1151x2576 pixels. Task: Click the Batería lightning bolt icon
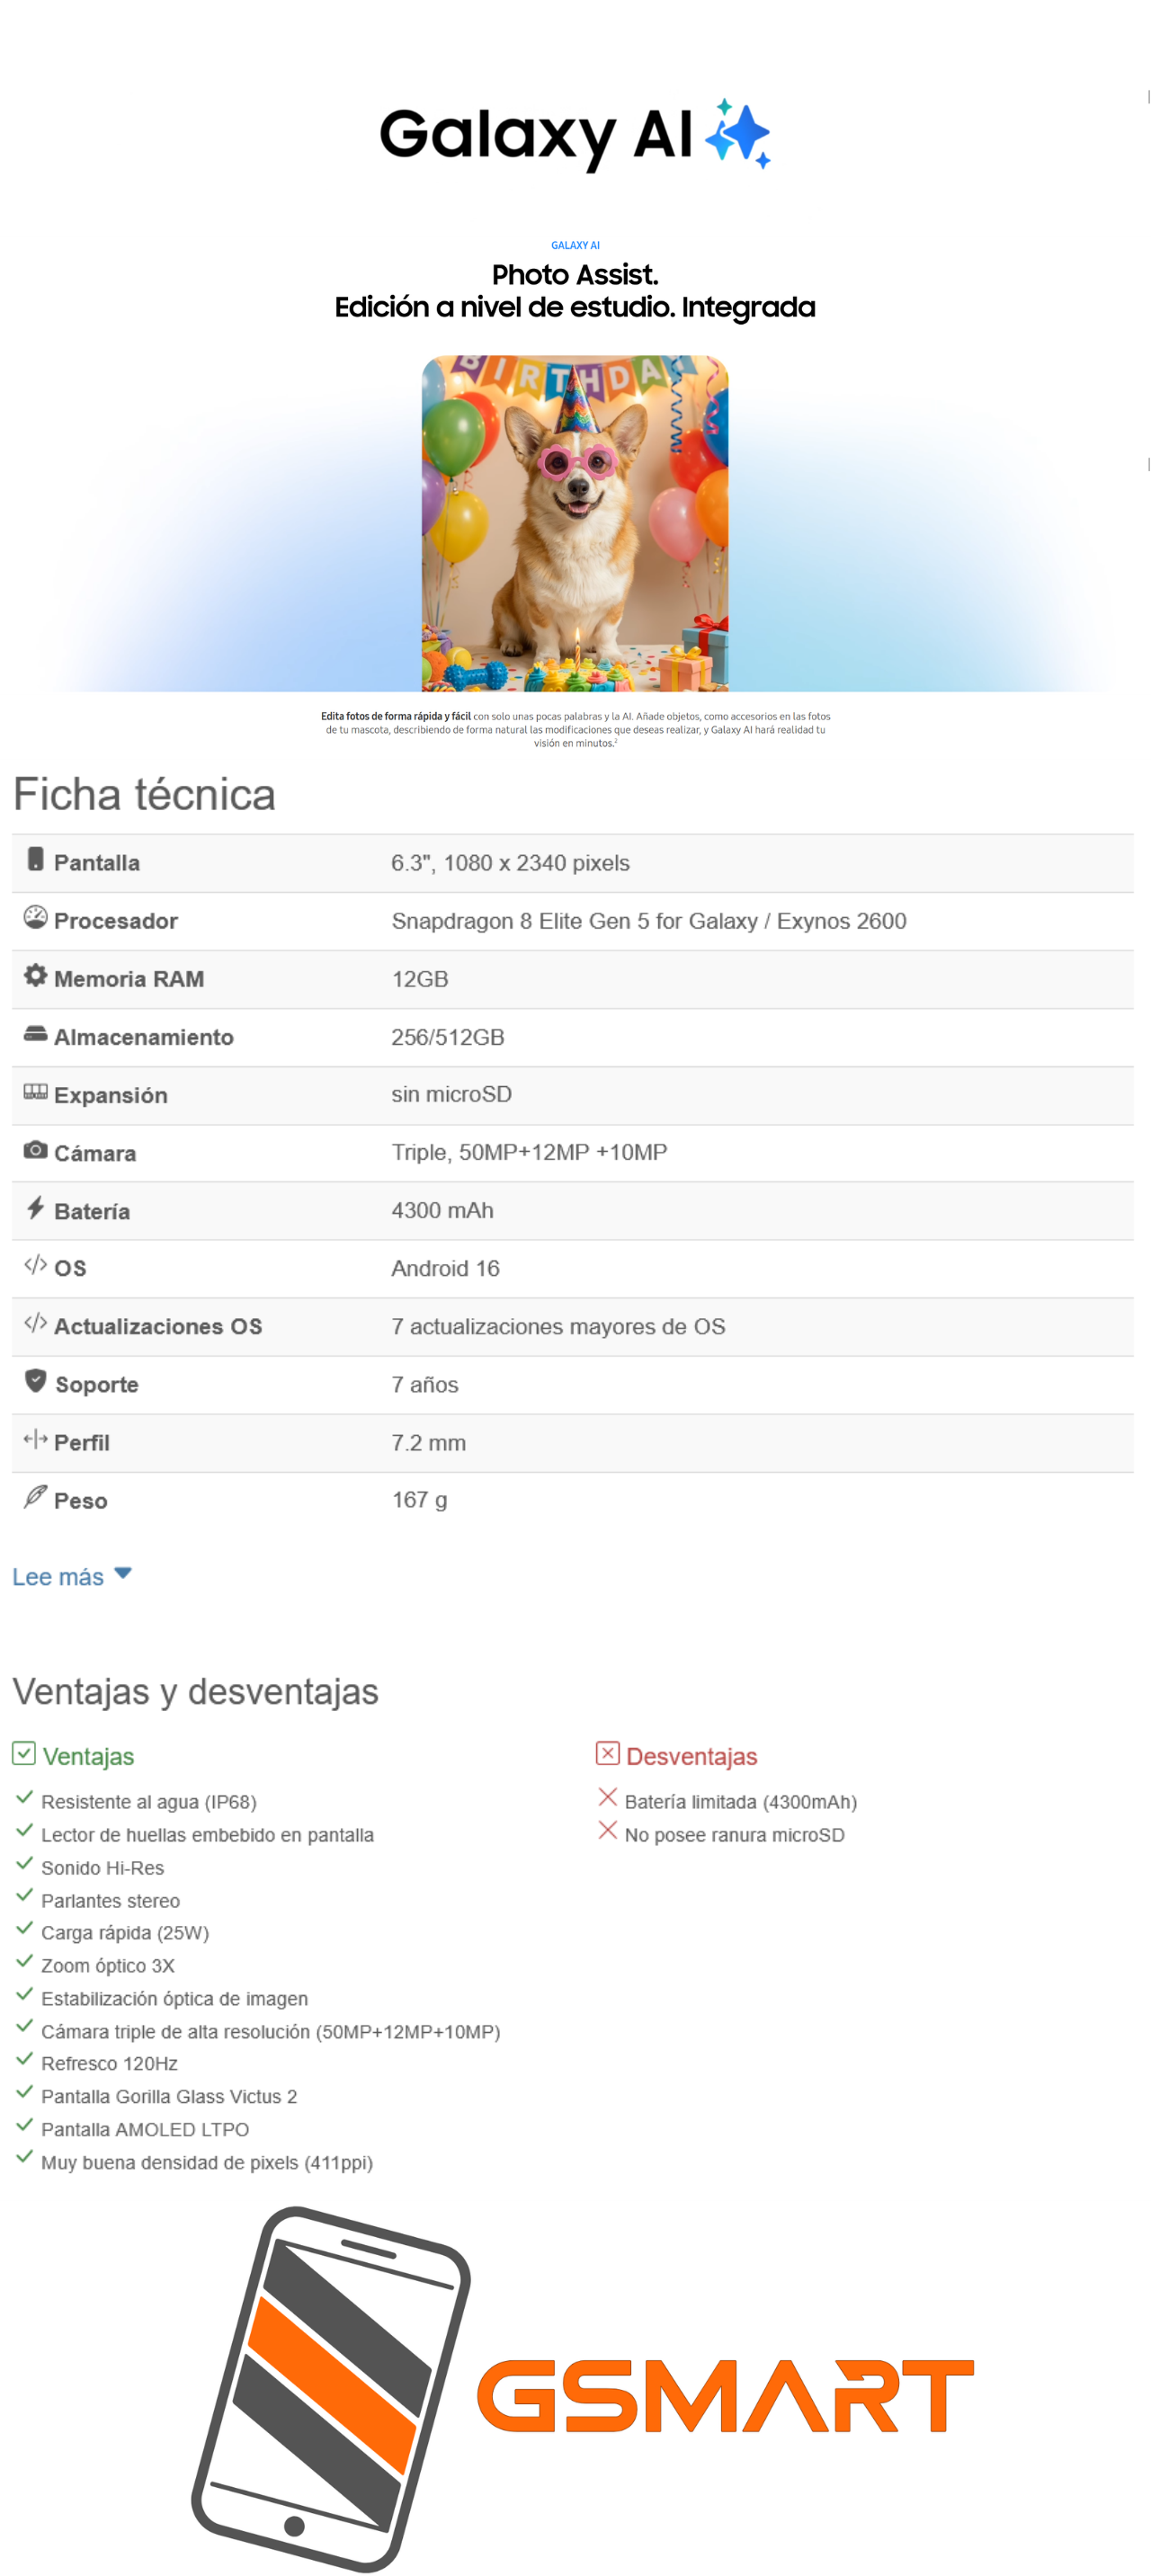click(35, 1207)
